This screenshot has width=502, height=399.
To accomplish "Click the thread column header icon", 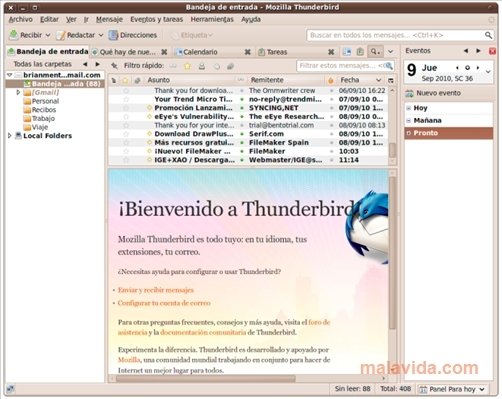I will tap(114, 80).
